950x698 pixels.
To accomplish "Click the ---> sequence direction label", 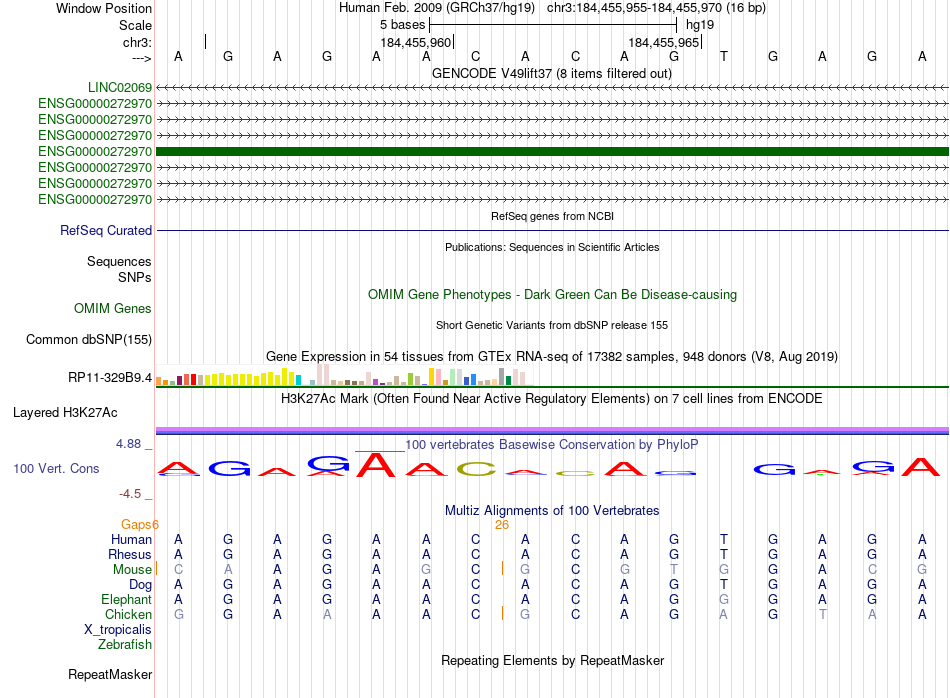I will [x=141, y=58].
